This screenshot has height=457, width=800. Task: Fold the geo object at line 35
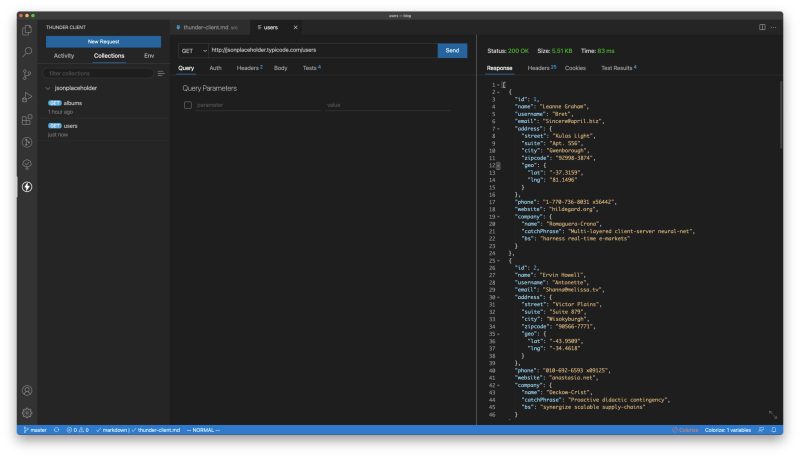[498, 334]
